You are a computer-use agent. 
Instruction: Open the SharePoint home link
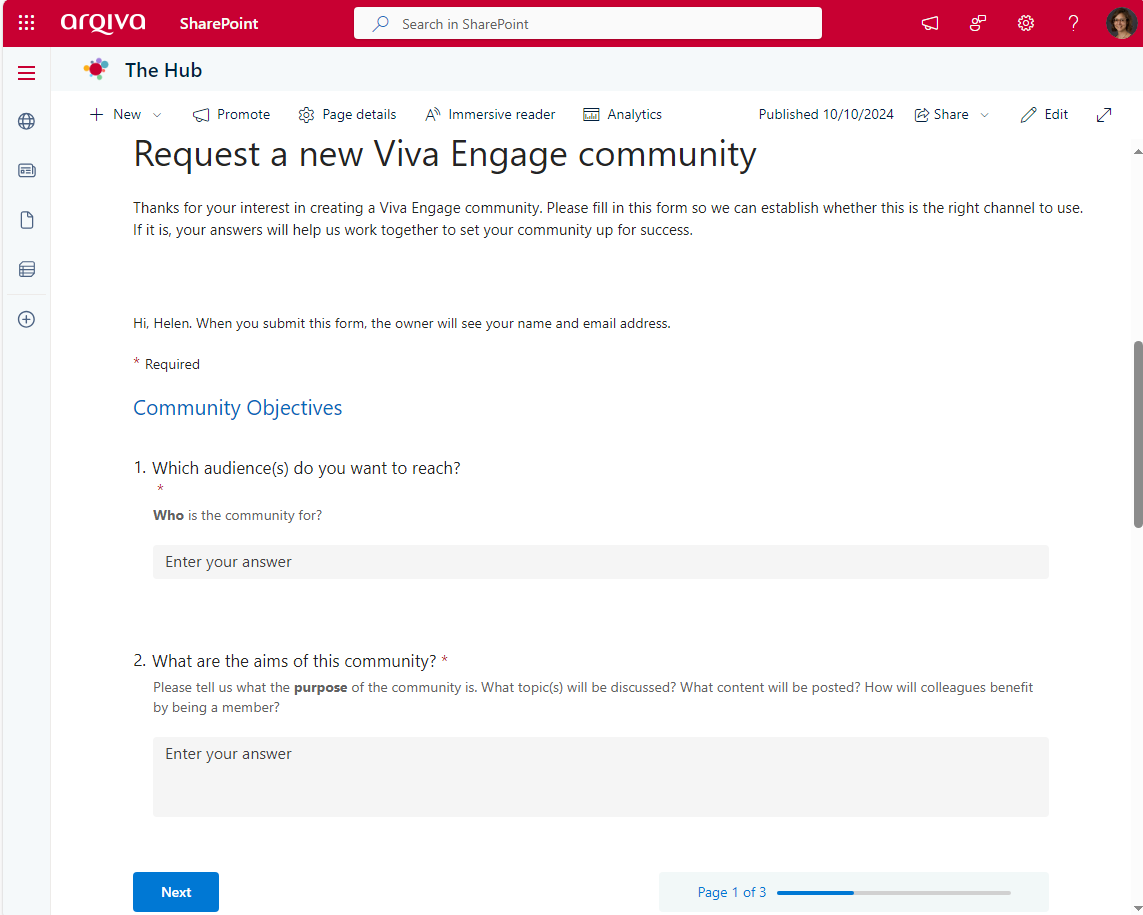point(219,23)
